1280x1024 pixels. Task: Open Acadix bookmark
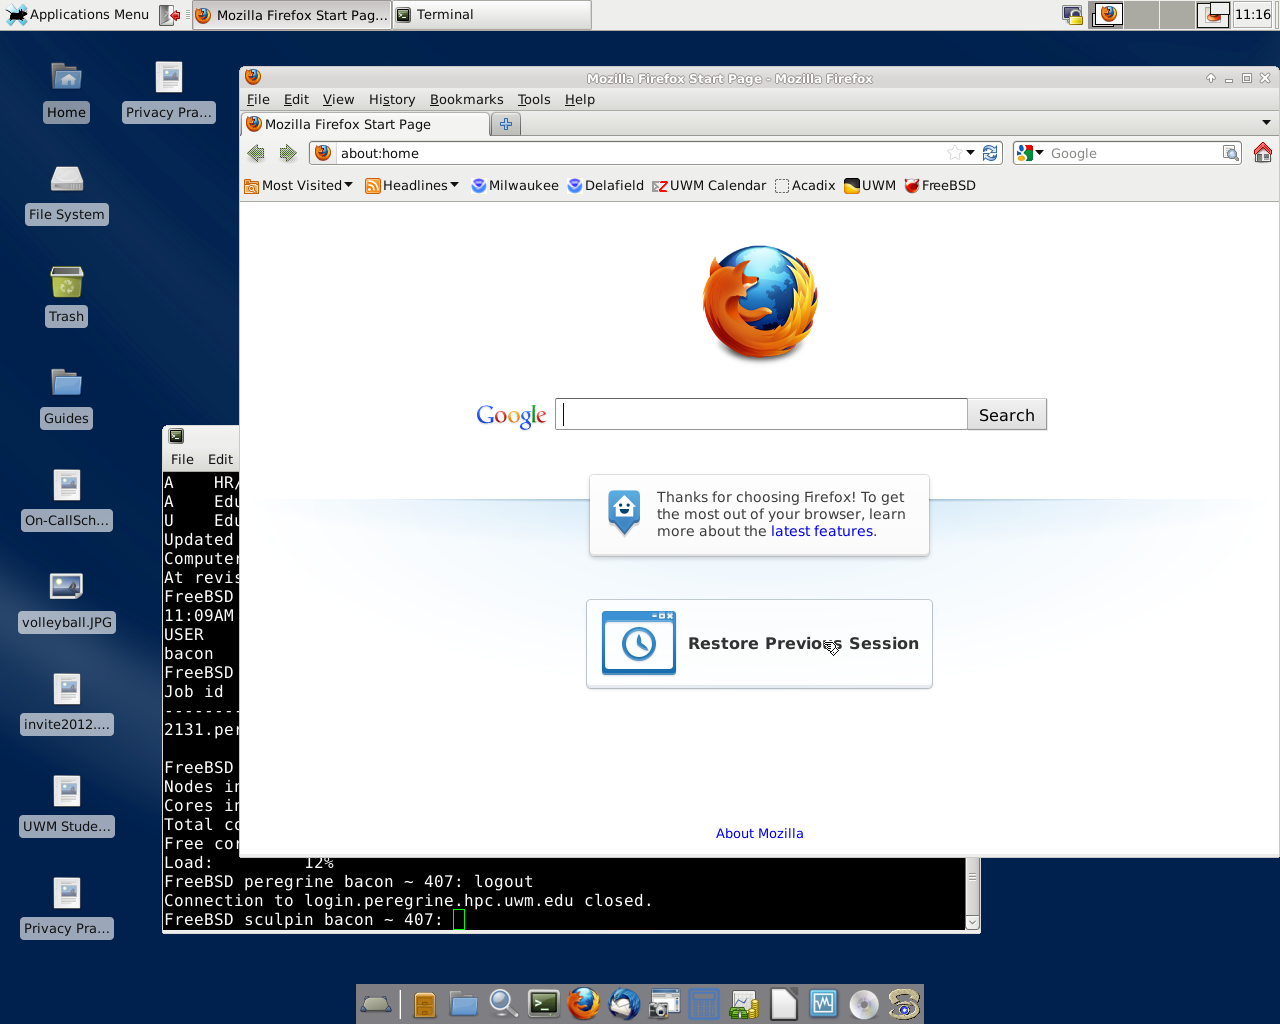pyautogui.click(x=805, y=185)
